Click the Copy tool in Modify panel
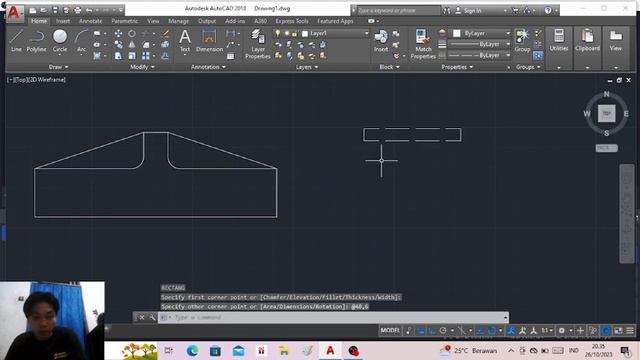Image resolution: width=640 pixels, height=360 pixels. click(118, 44)
